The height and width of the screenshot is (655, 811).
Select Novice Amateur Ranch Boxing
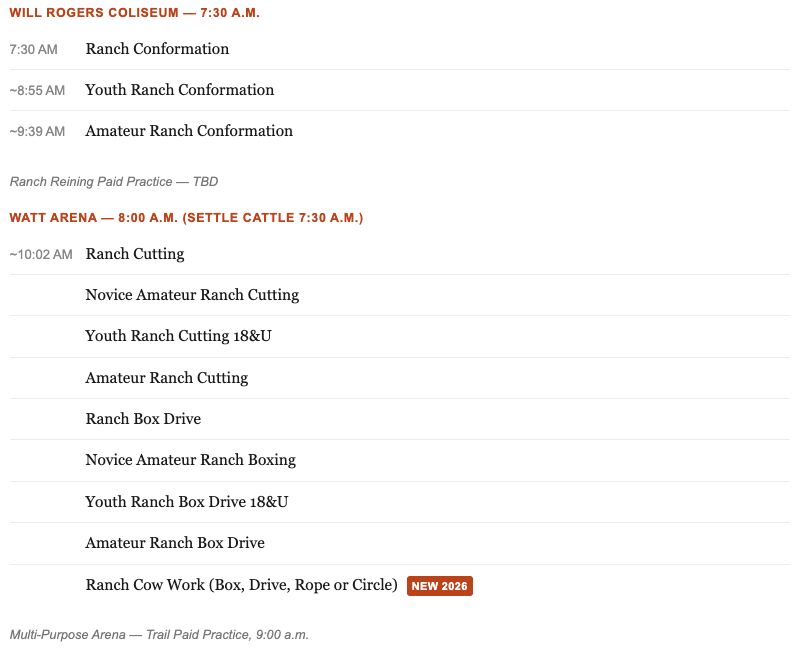coord(400,460)
